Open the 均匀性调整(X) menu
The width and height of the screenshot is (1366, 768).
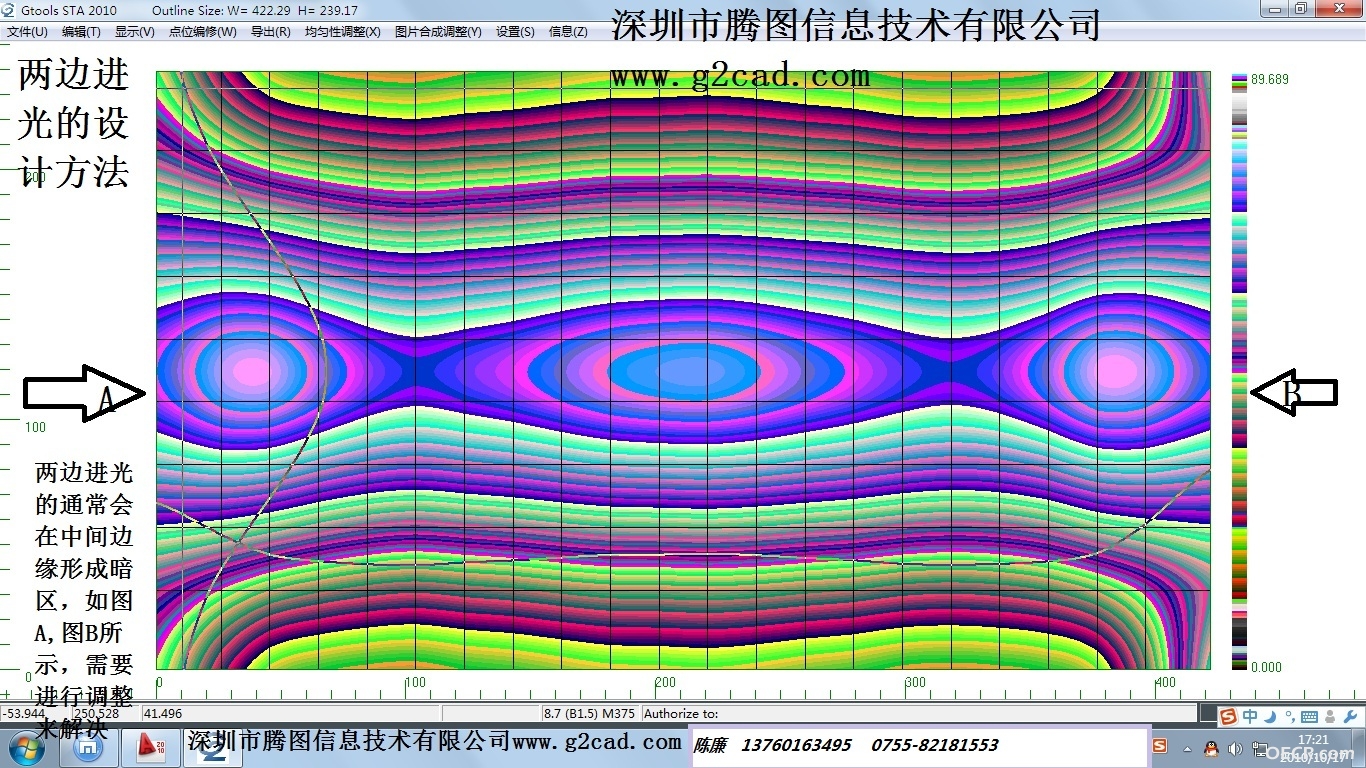pos(343,32)
